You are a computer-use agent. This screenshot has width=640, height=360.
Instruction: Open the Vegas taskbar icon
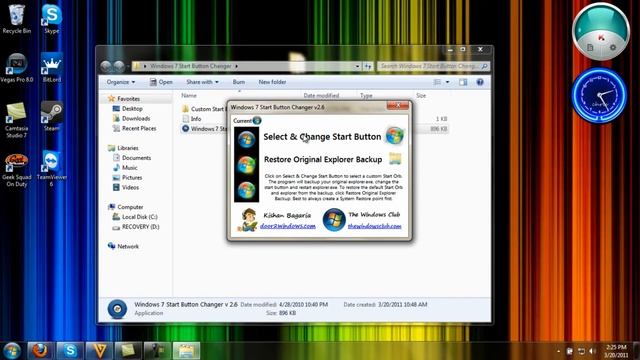click(99, 351)
